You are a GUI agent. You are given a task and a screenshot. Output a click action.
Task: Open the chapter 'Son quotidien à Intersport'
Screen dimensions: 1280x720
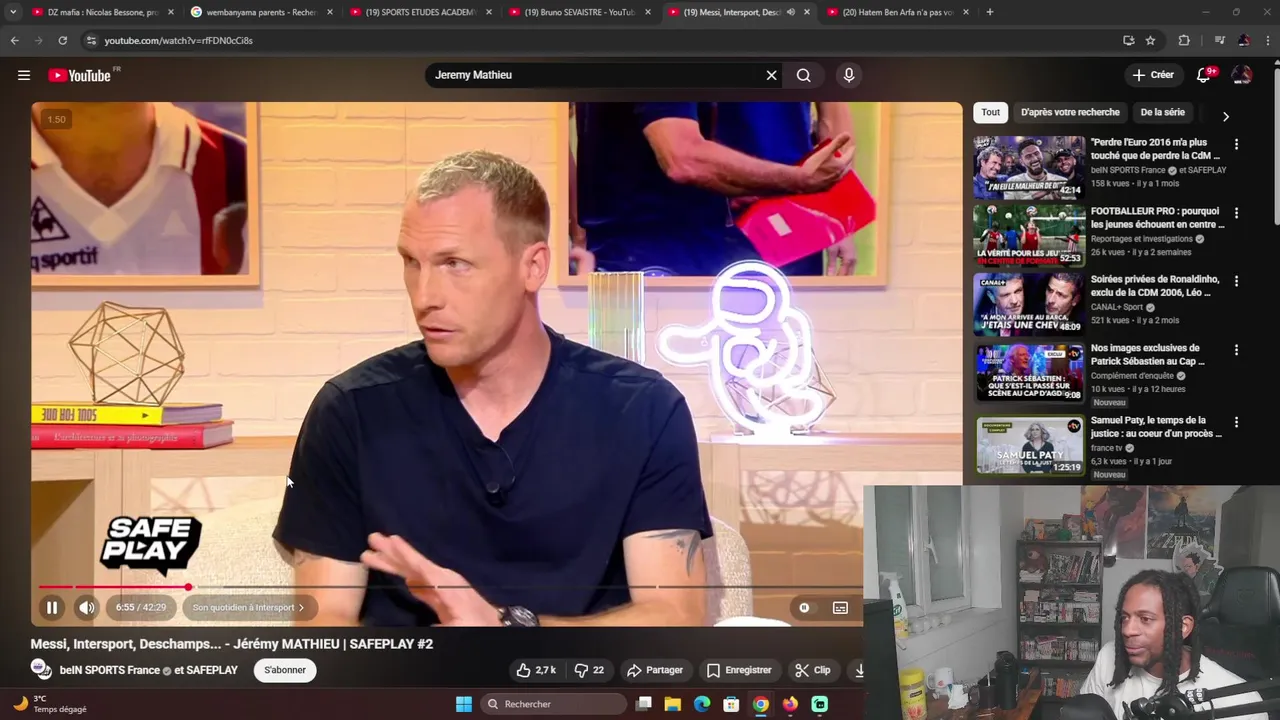pyautogui.click(x=248, y=607)
